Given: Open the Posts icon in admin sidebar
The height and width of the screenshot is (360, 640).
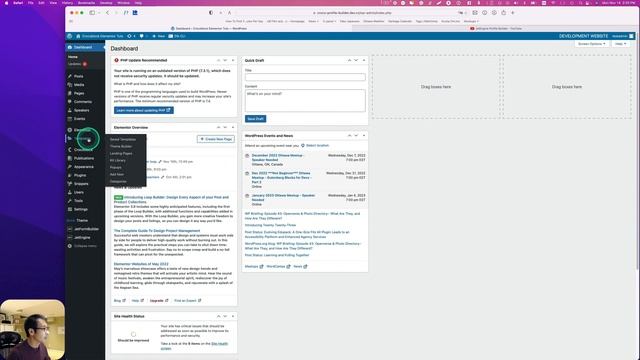Looking at the screenshot, I should coord(70,76).
